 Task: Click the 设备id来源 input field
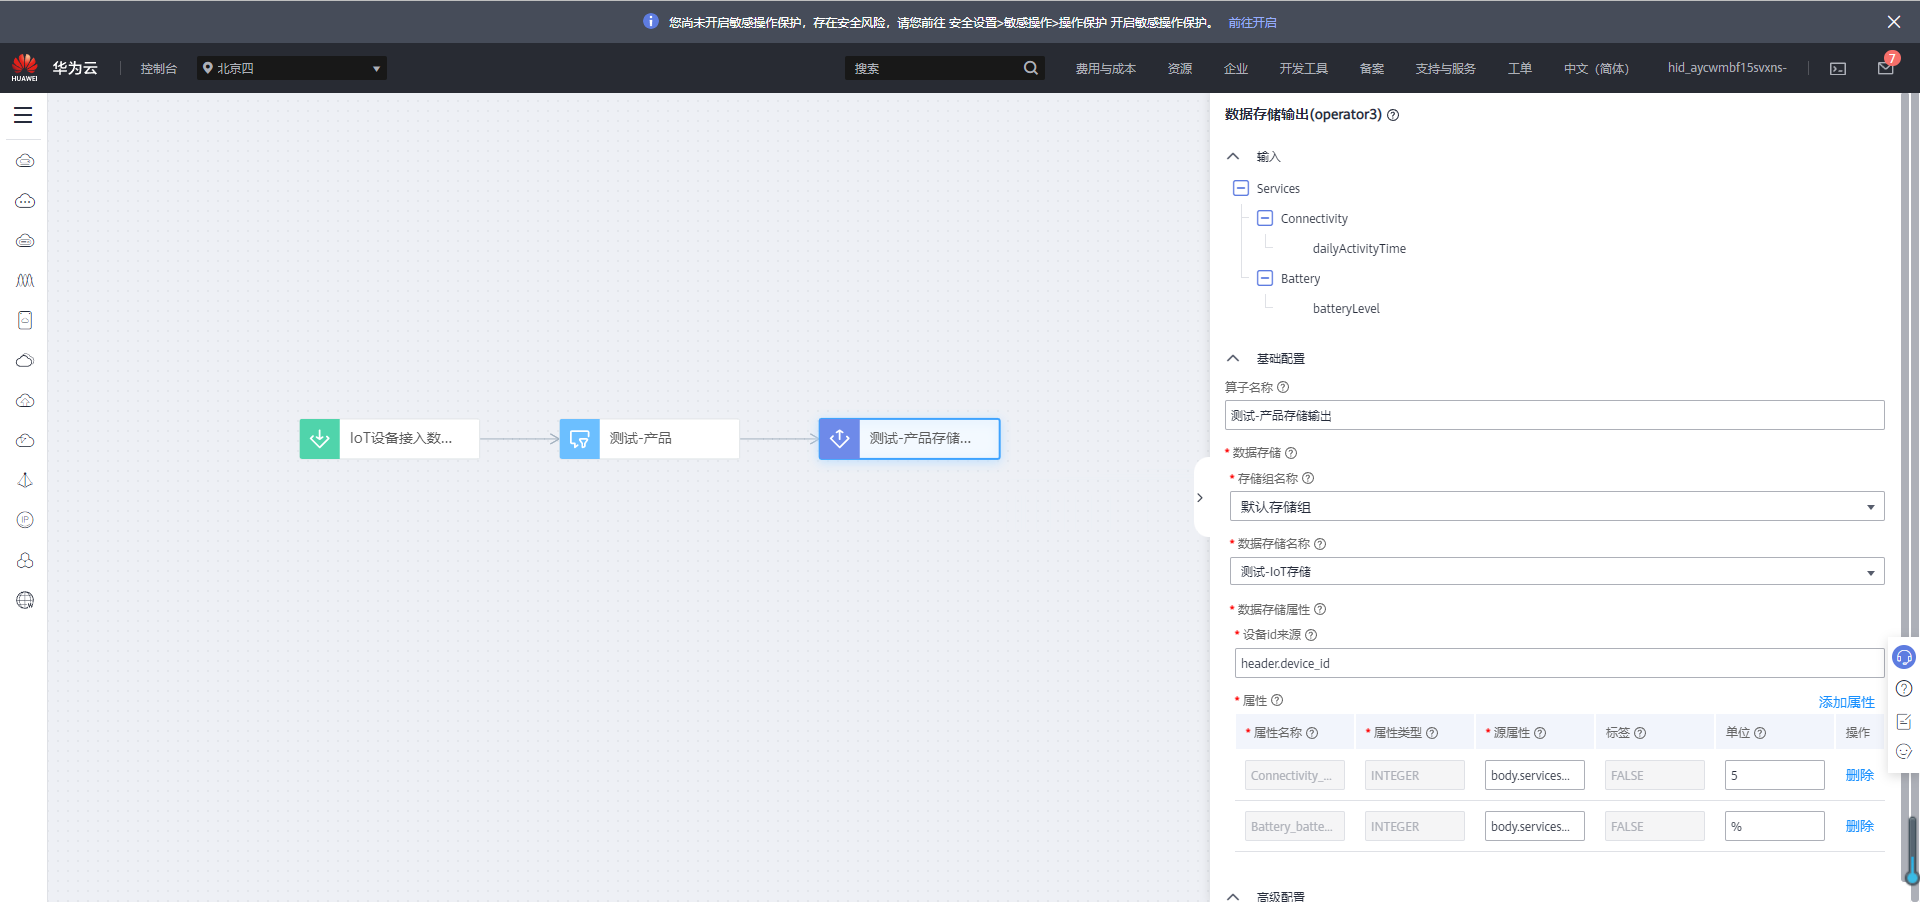[x=1559, y=663]
